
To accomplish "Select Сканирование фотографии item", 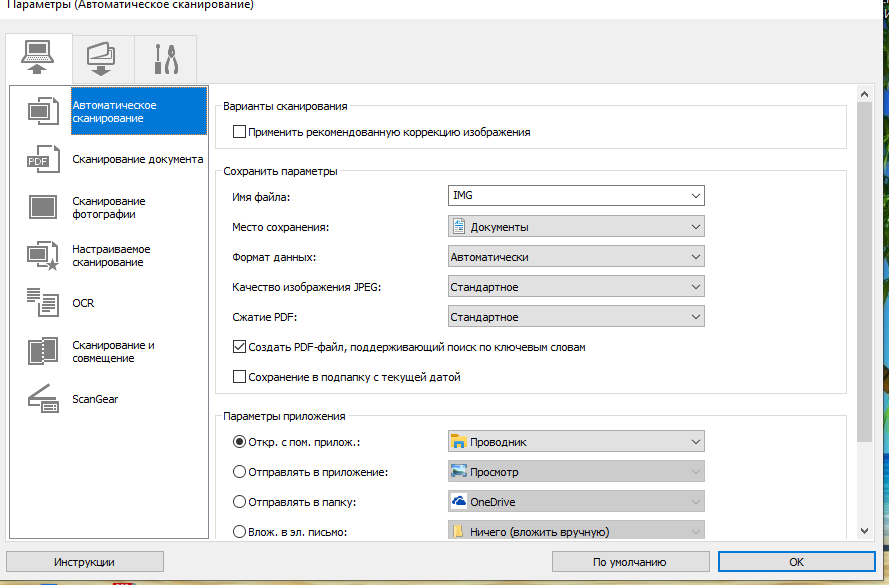I will point(109,207).
